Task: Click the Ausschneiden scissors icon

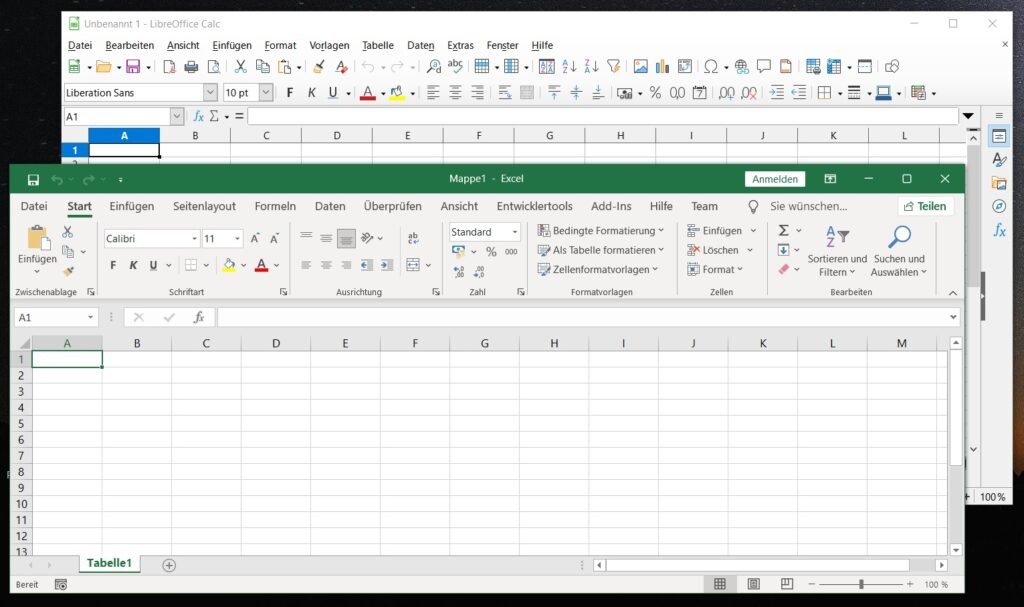Action: 68,230
